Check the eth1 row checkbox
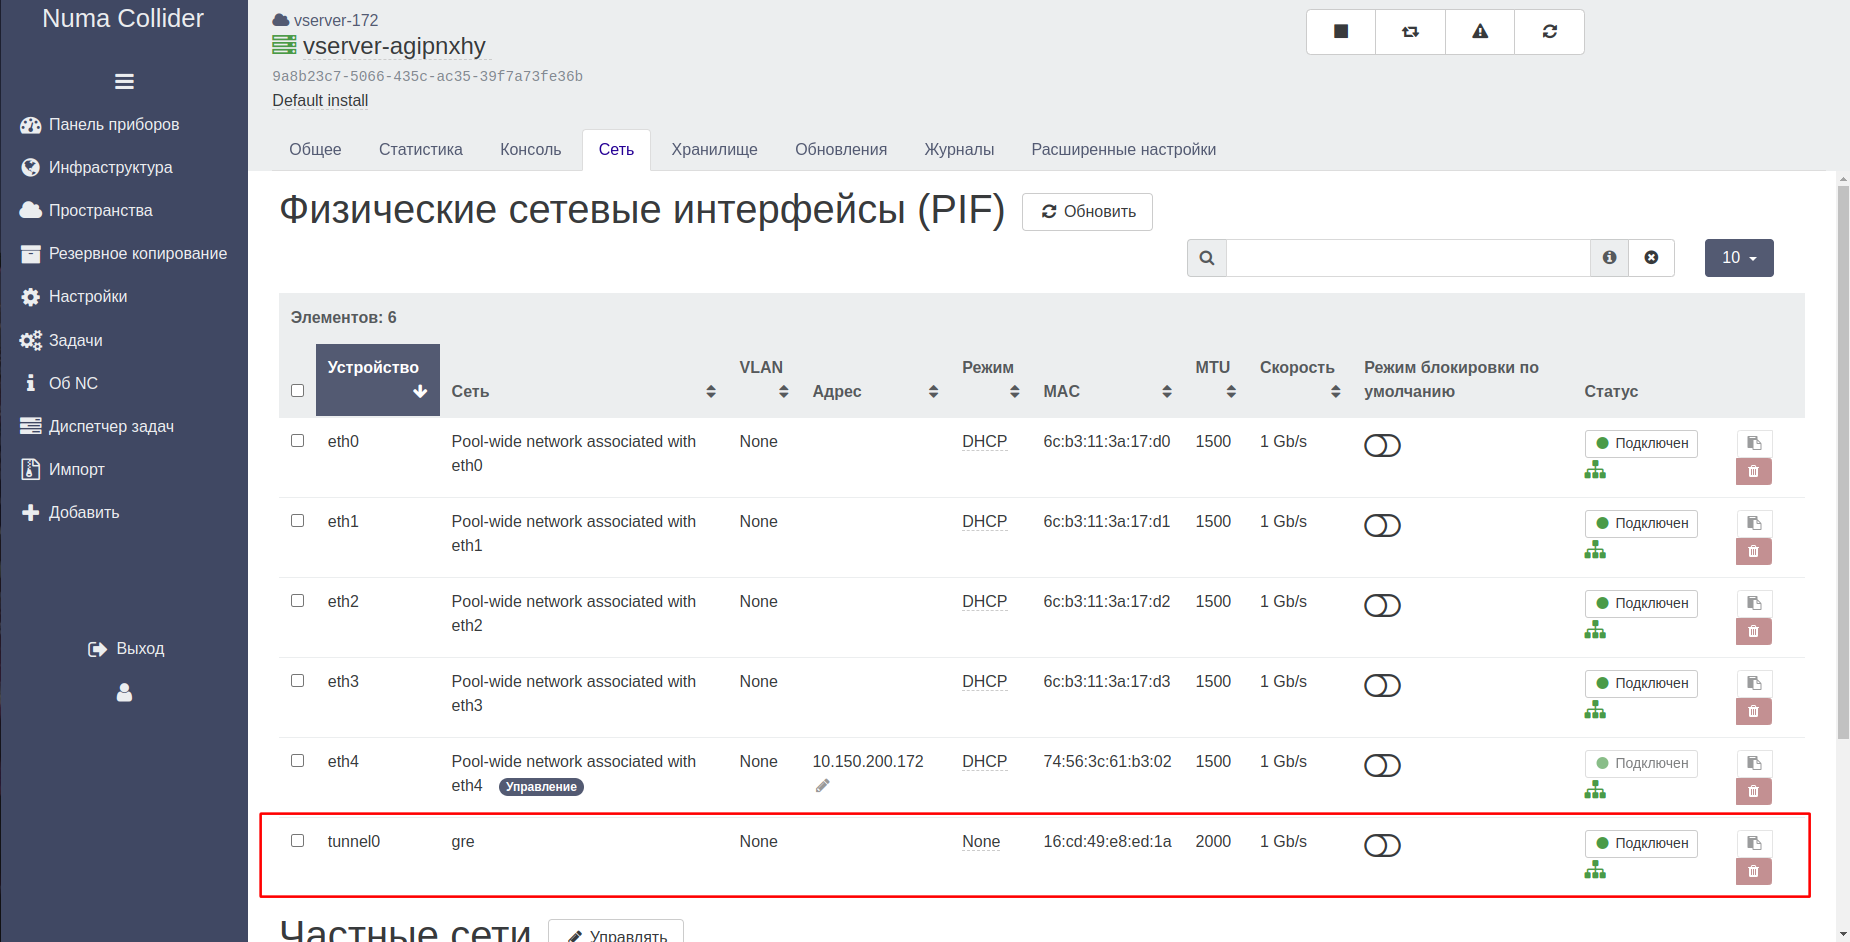This screenshot has width=1850, height=942. (x=297, y=521)
